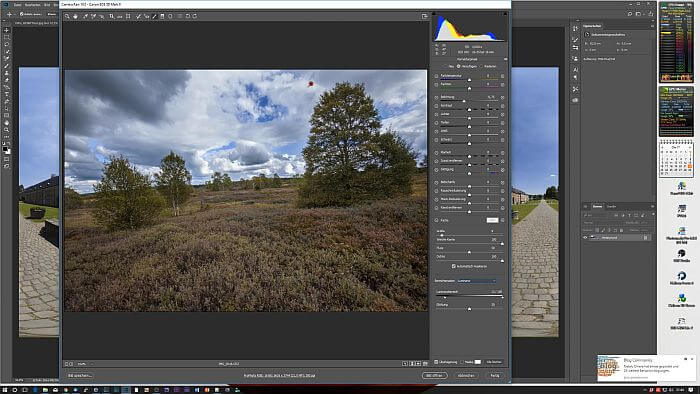Select the red adjustment pin on the image
Screen dimensions: 700x394
[311, 84]
